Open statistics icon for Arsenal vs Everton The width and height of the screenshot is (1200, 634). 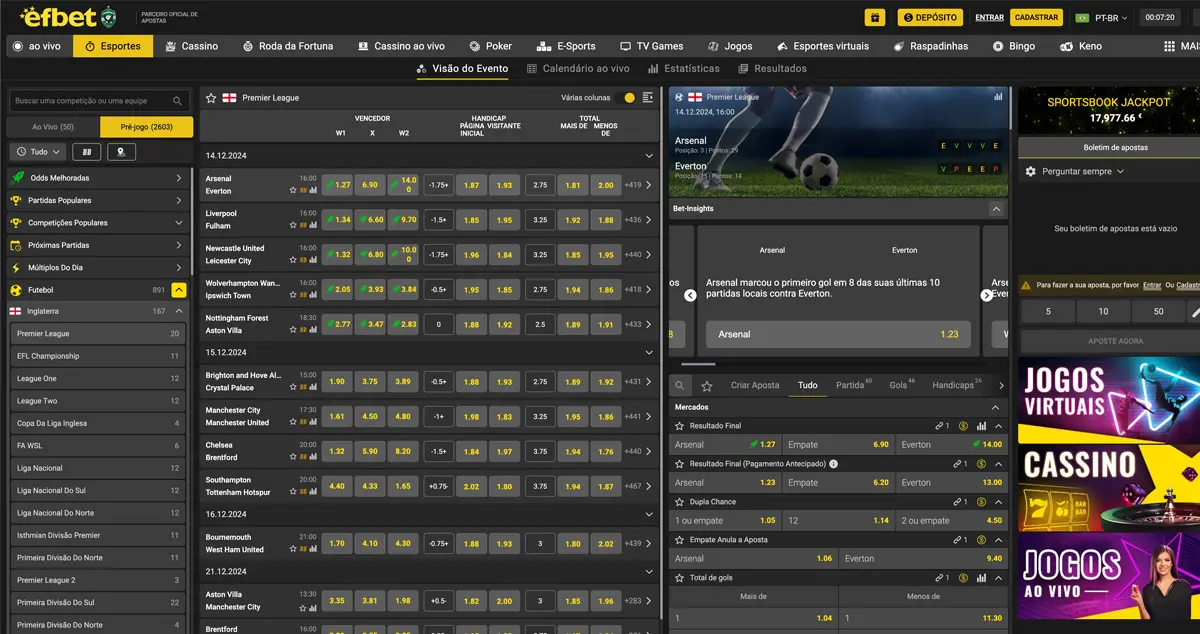click(x=312, y=190)
